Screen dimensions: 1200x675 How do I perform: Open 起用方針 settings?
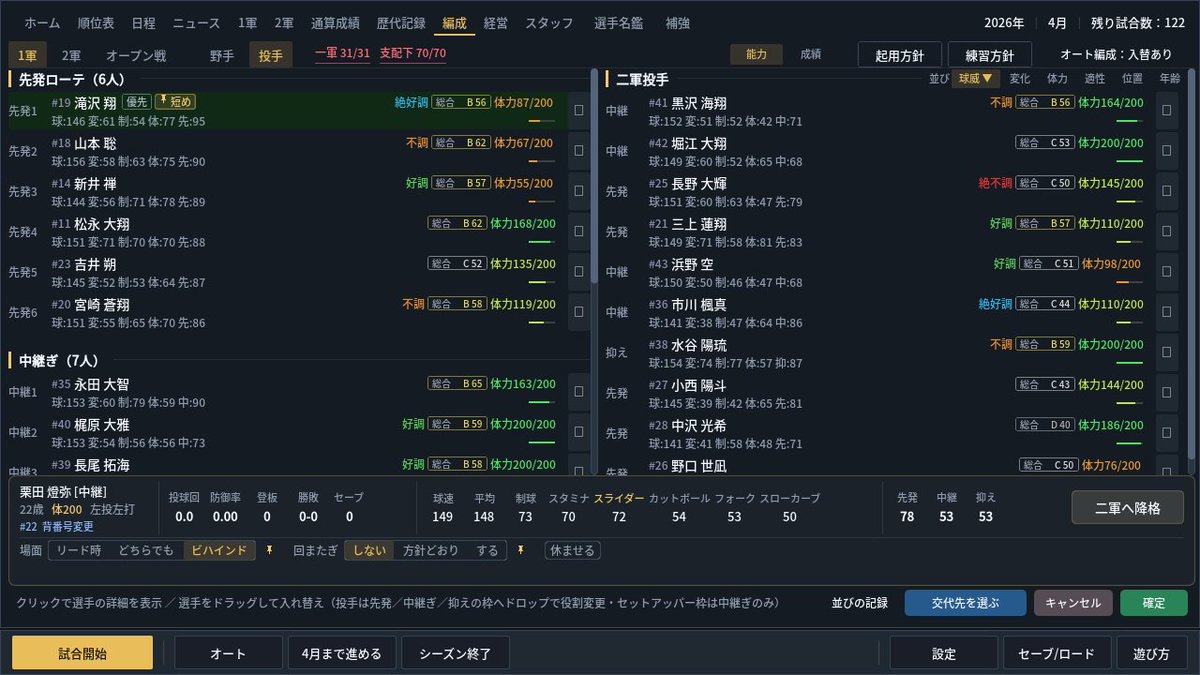[901, 55]
